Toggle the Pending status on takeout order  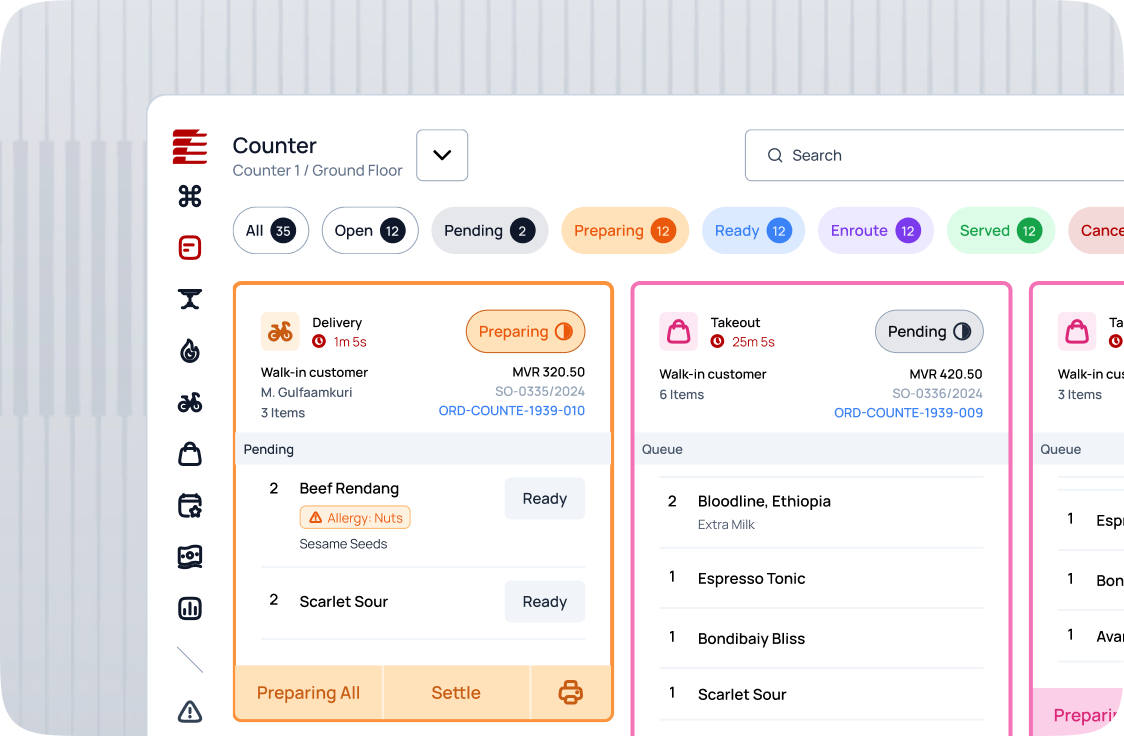[x=929, y=332]
